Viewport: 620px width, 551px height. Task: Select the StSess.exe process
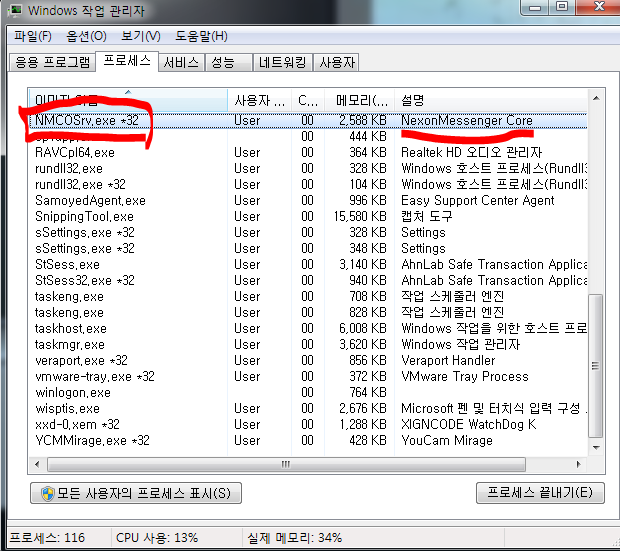308,264
